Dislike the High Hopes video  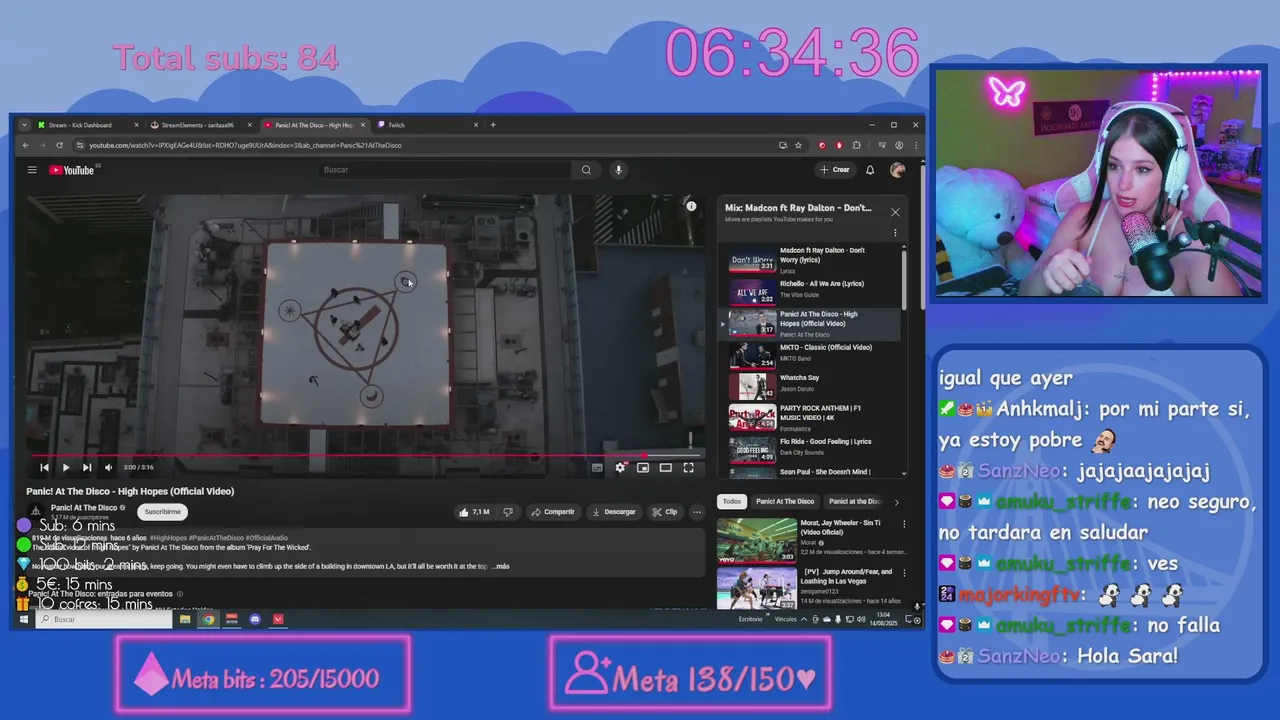tap(508, 512)
